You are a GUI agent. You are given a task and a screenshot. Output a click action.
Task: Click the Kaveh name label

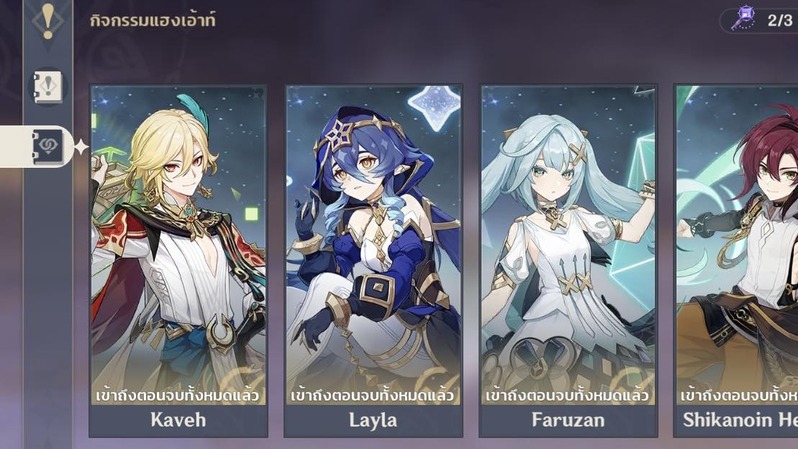(x=178, y=420)
